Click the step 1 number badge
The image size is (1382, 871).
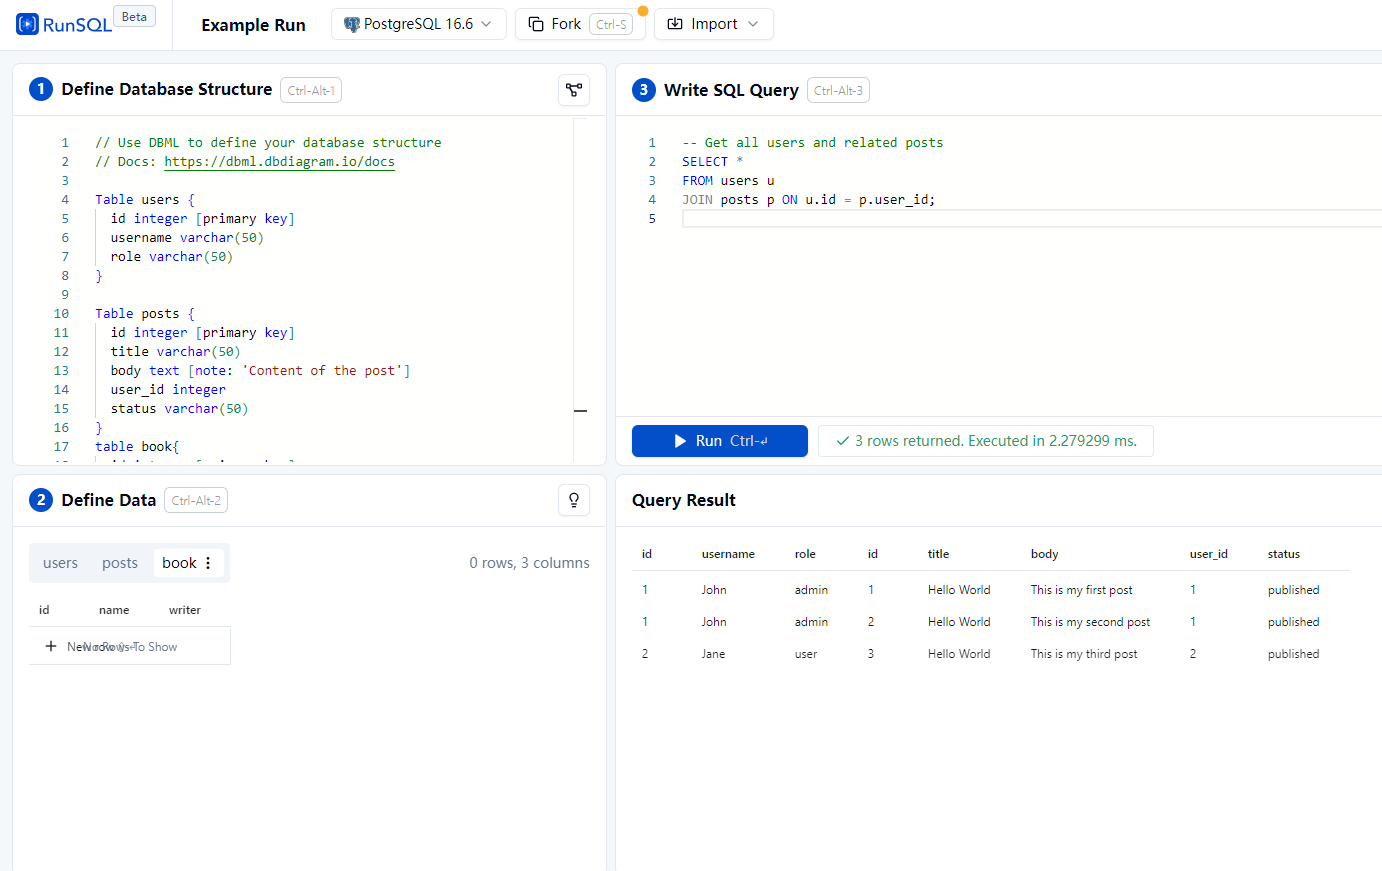coord(41,89)
